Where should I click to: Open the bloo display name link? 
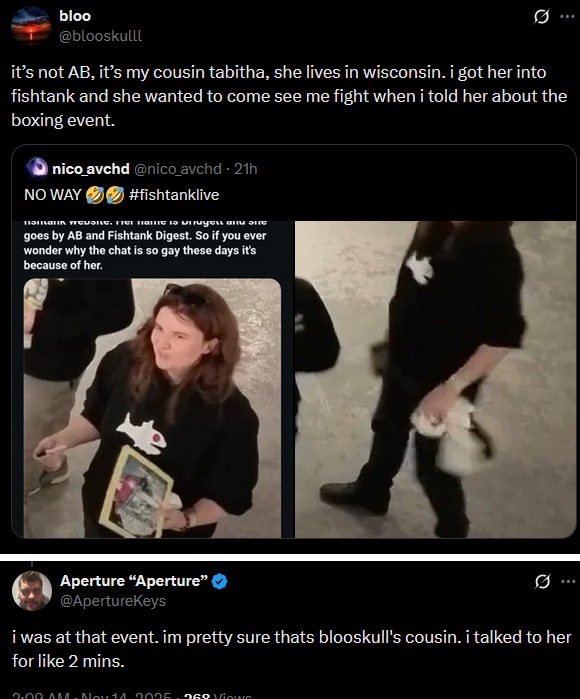pos(75,16)
